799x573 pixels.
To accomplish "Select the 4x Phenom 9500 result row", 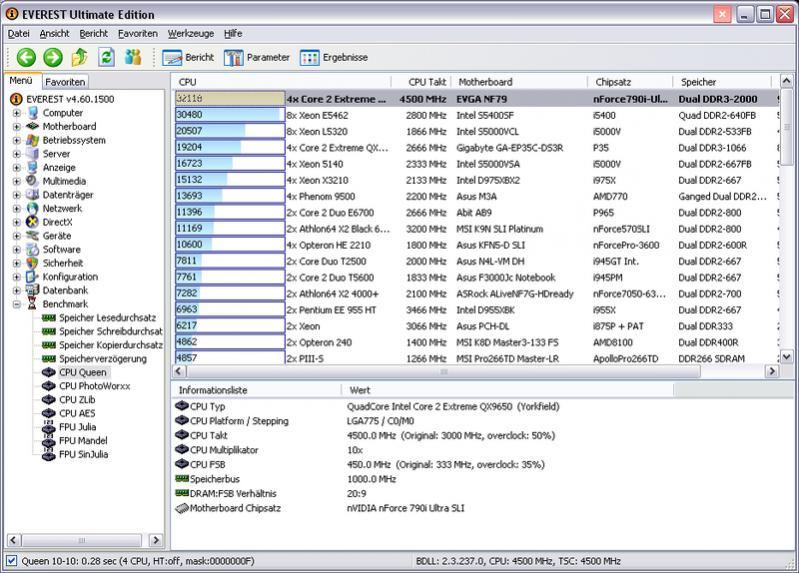I will coord(477,196).
